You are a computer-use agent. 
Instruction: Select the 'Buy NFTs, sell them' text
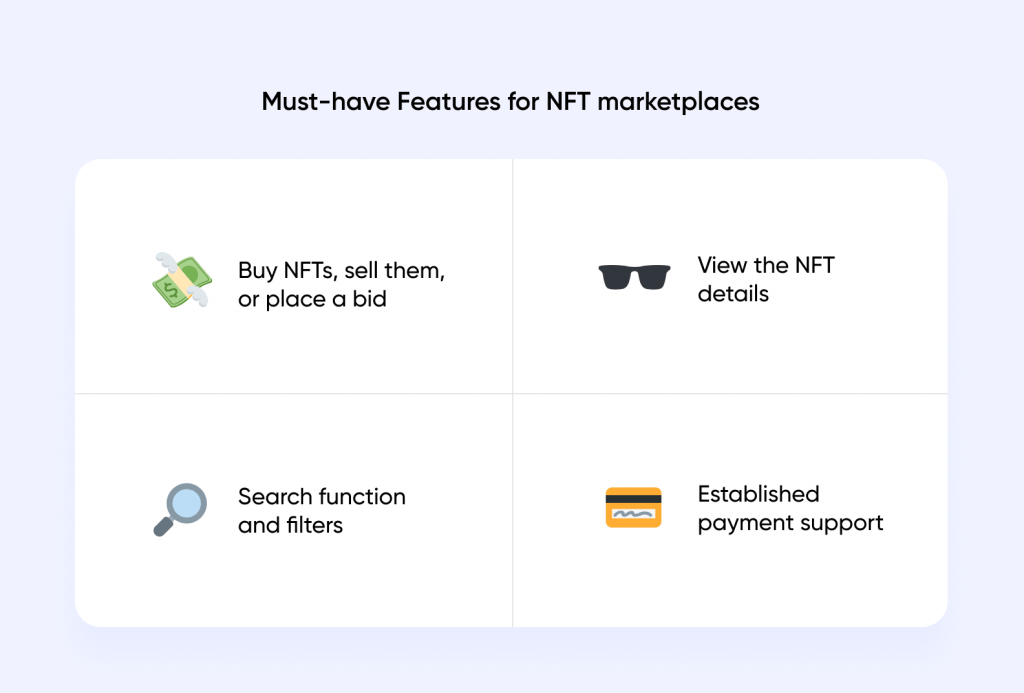coord(340,270)
